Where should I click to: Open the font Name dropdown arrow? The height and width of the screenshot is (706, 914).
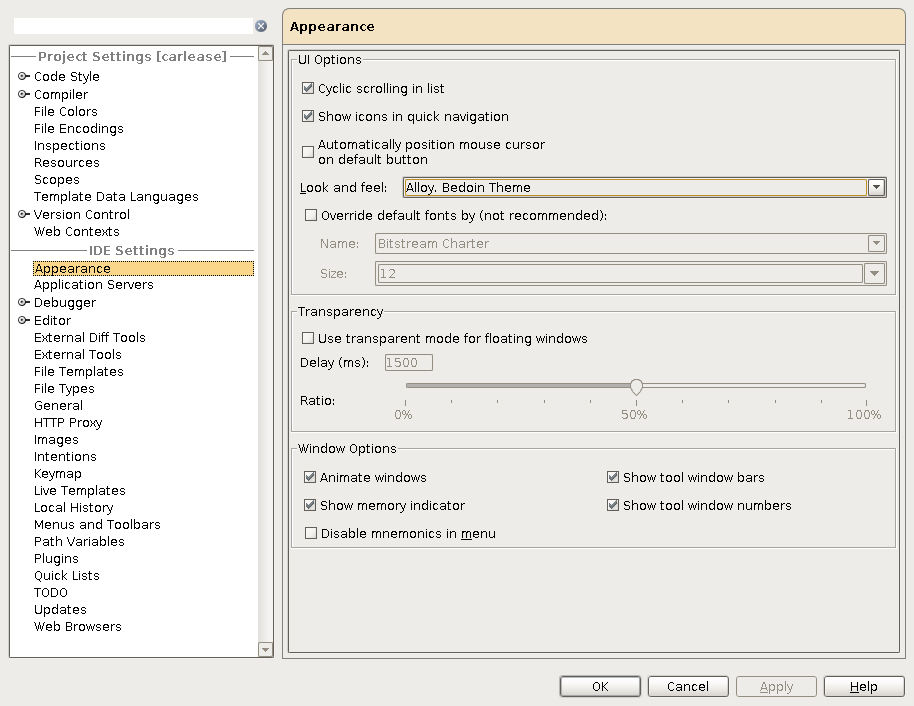click(876, 244)
